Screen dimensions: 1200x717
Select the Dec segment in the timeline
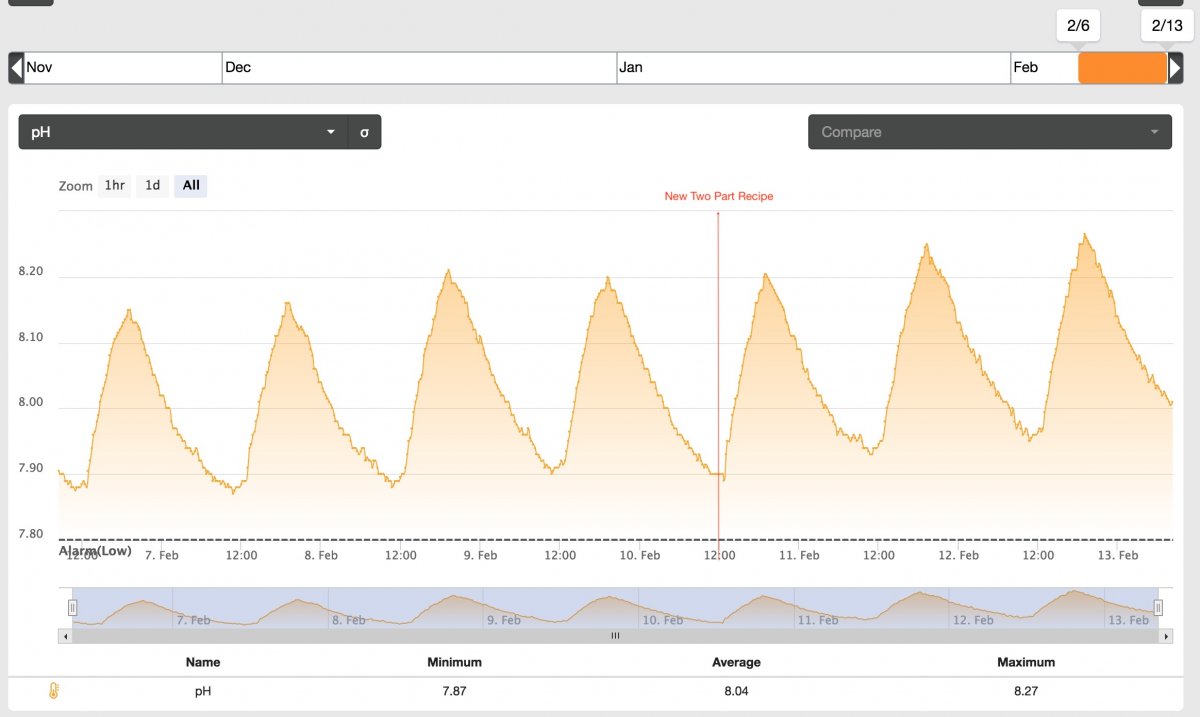[419, 68]
